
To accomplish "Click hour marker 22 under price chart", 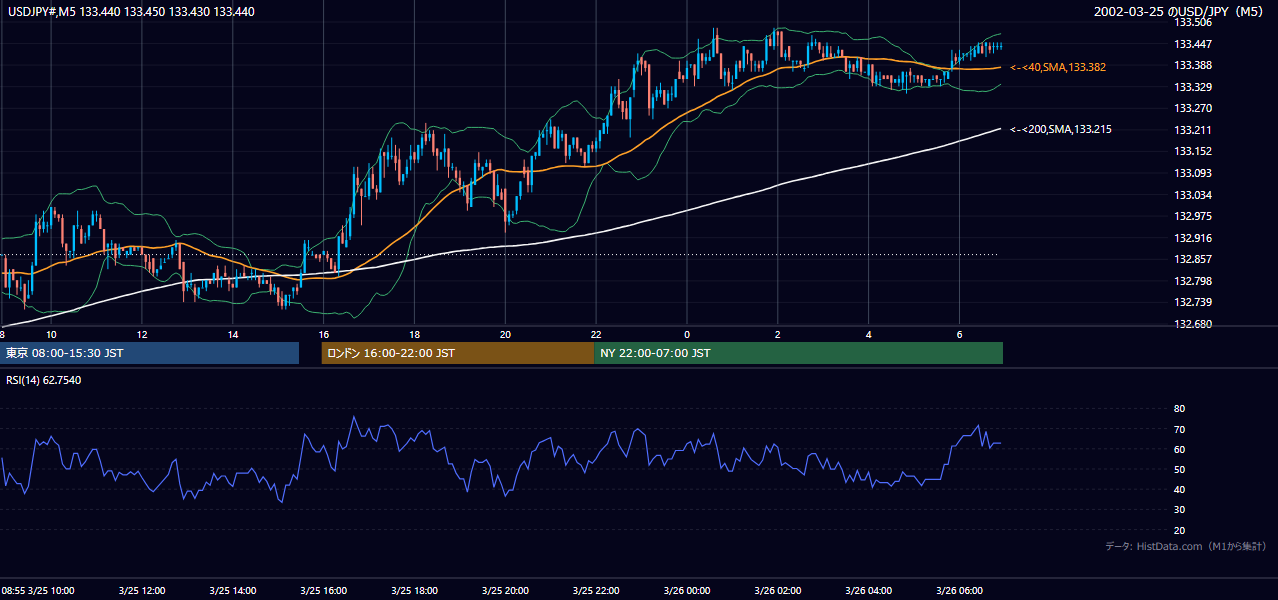I will (x=596, y=334).
